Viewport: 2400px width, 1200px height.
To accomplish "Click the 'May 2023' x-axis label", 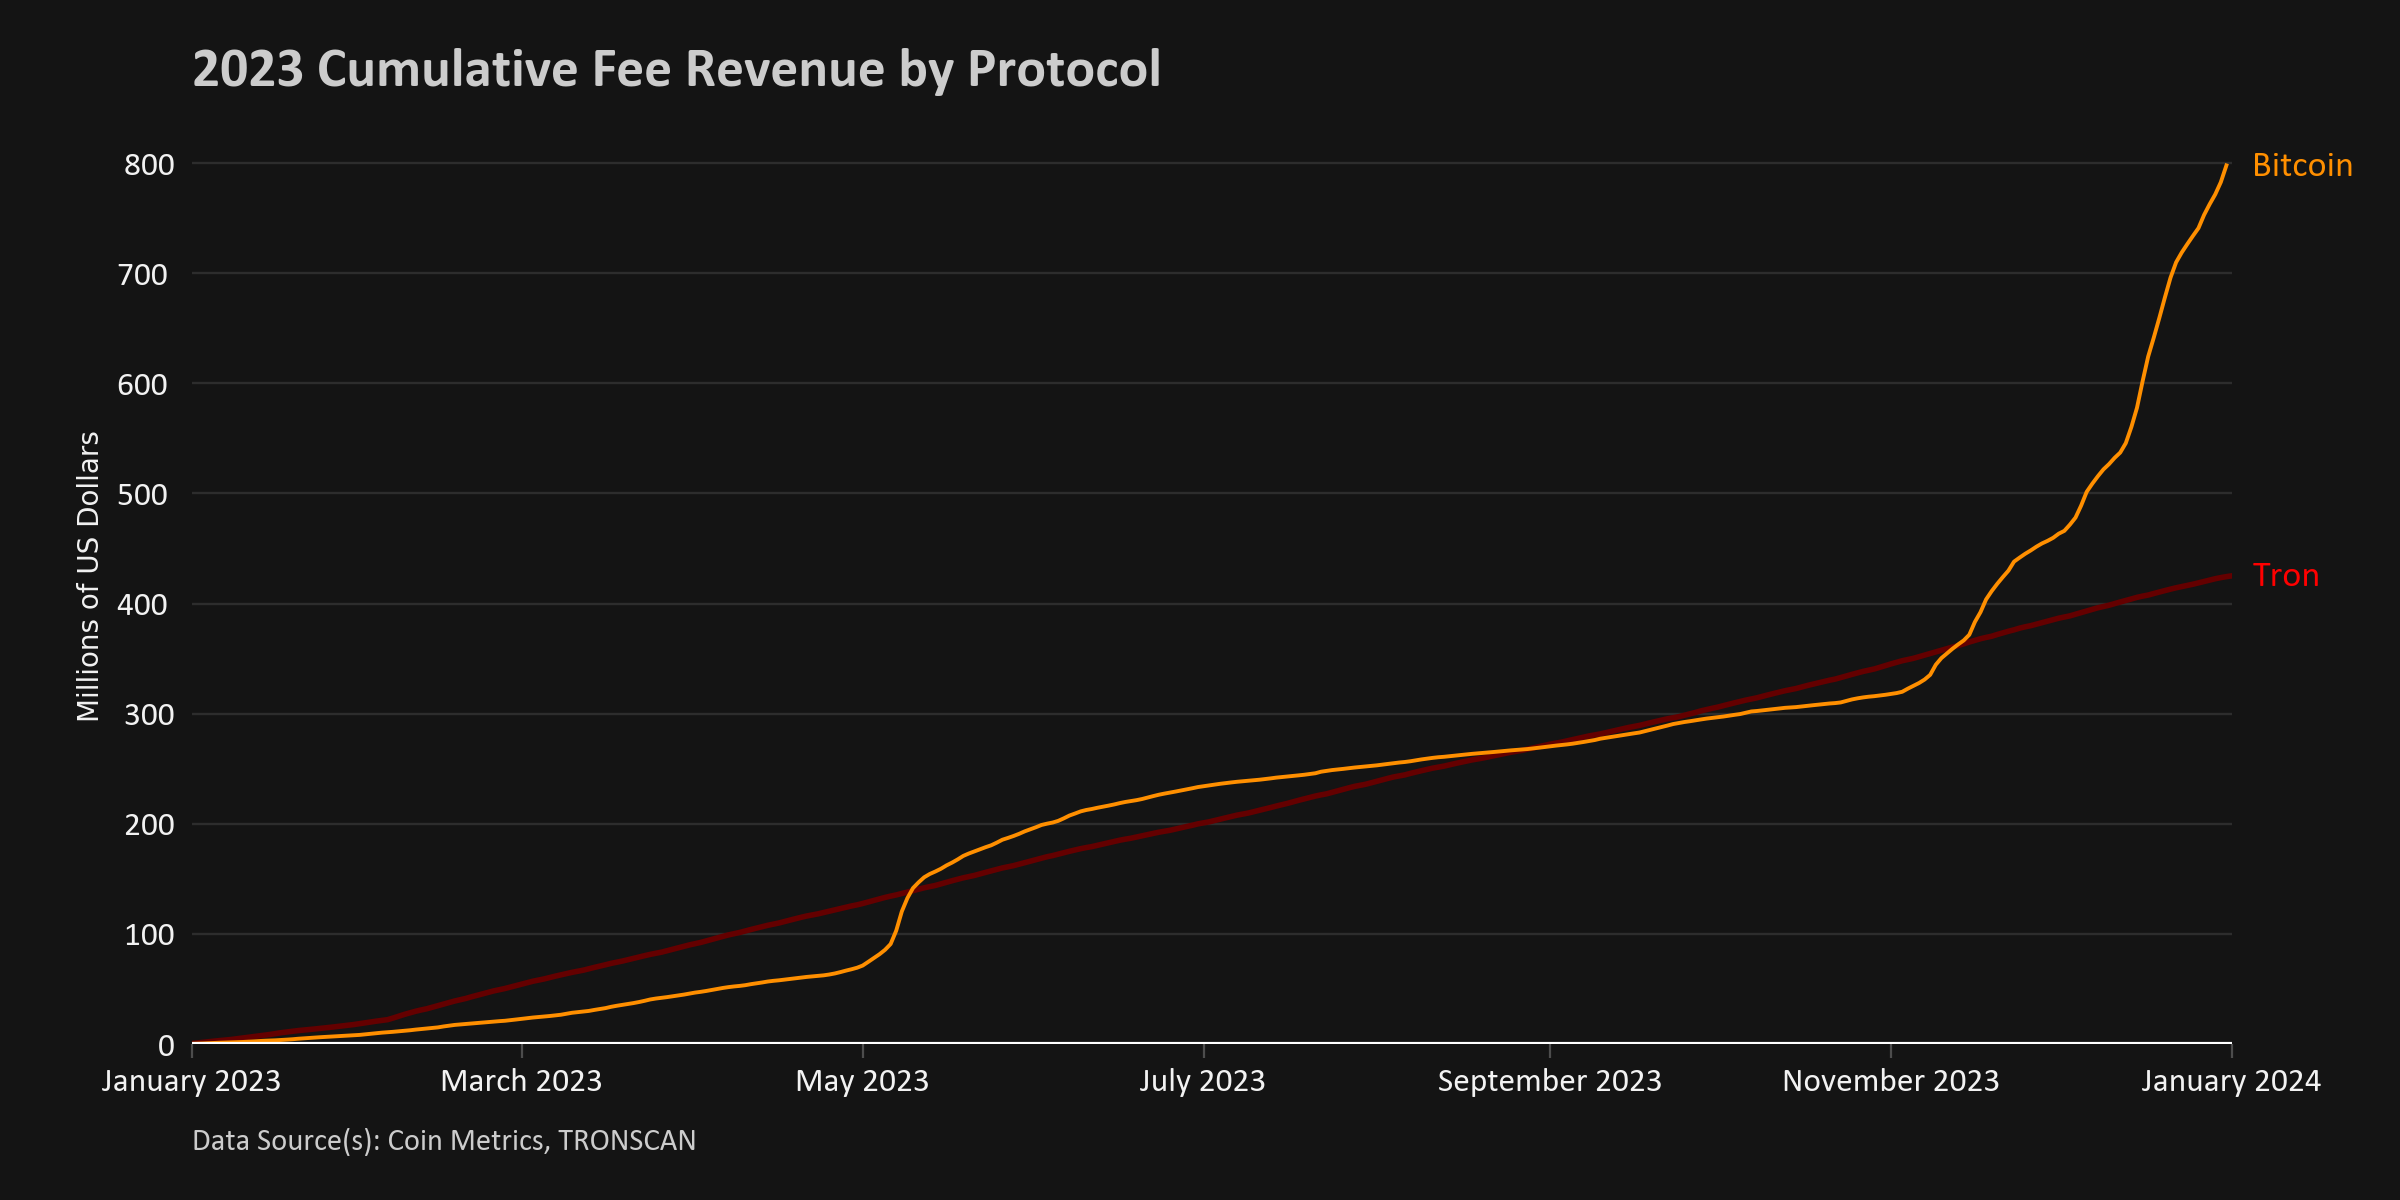I will tap(862, 1081).
